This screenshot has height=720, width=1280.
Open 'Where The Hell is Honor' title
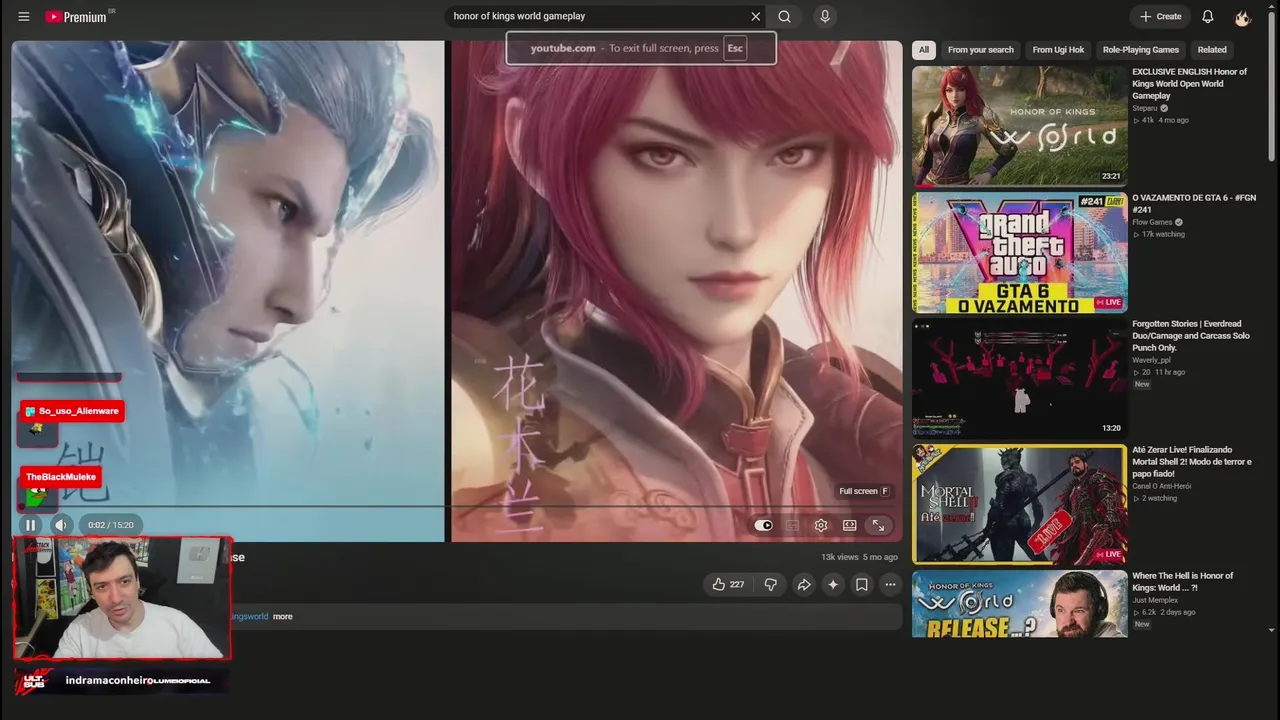1183,582
